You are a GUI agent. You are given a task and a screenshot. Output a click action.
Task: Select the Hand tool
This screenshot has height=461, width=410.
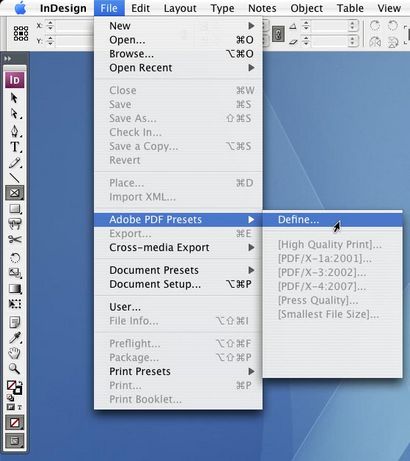tap(14, 353)
